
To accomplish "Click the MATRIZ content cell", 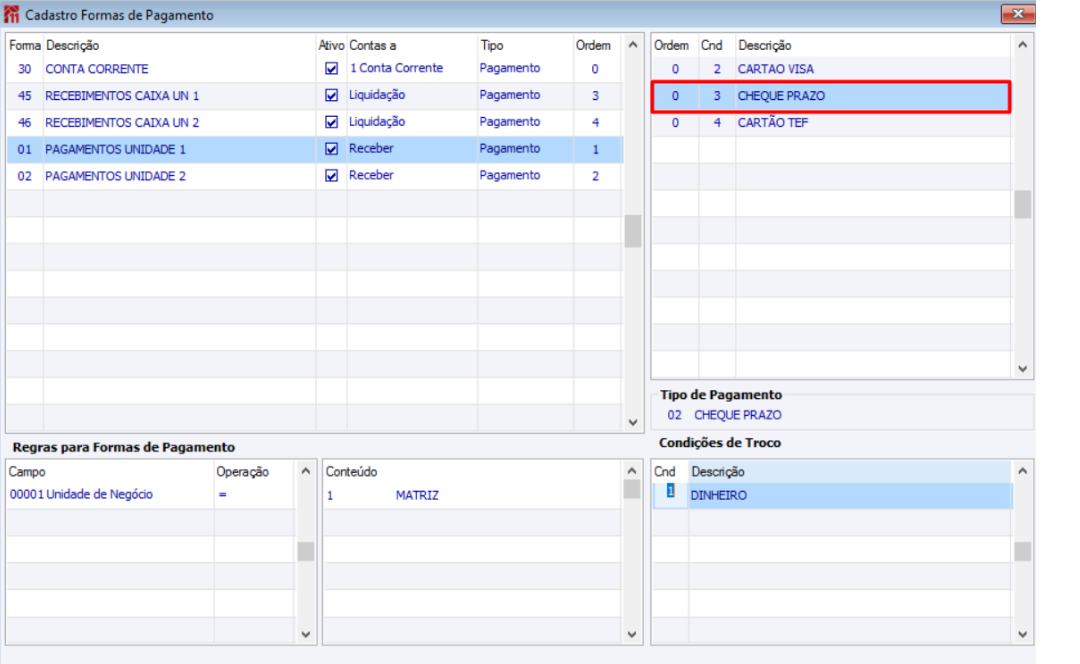I will pyautogui.click(x=417, y=495).
